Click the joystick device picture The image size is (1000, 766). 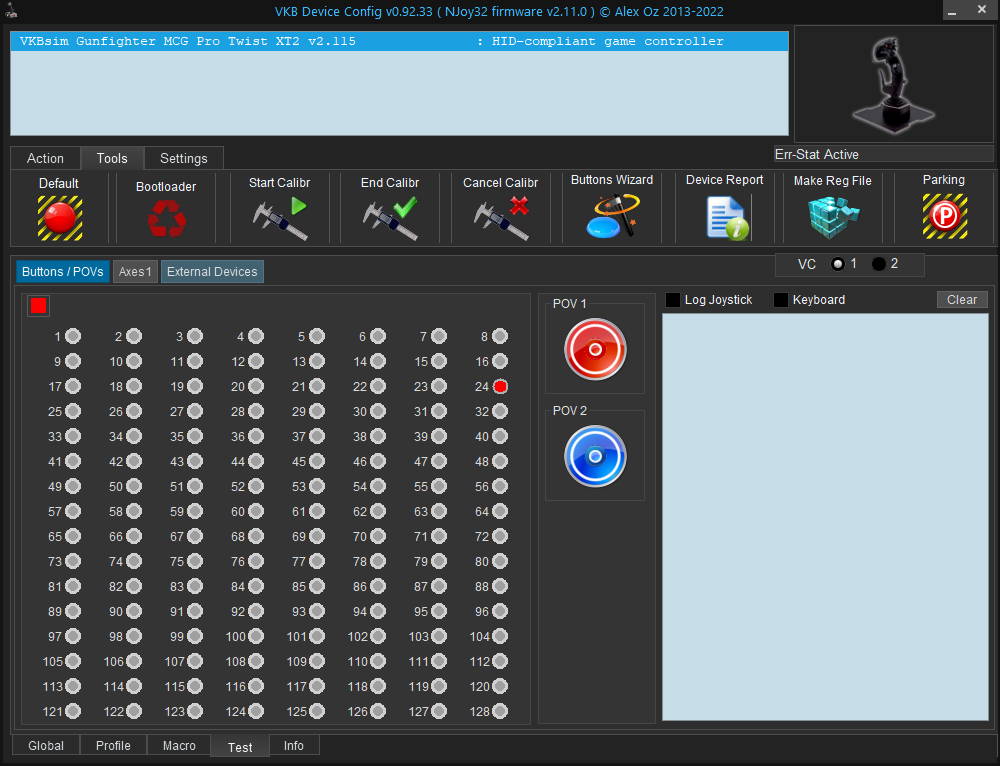[x=893, y=84]
